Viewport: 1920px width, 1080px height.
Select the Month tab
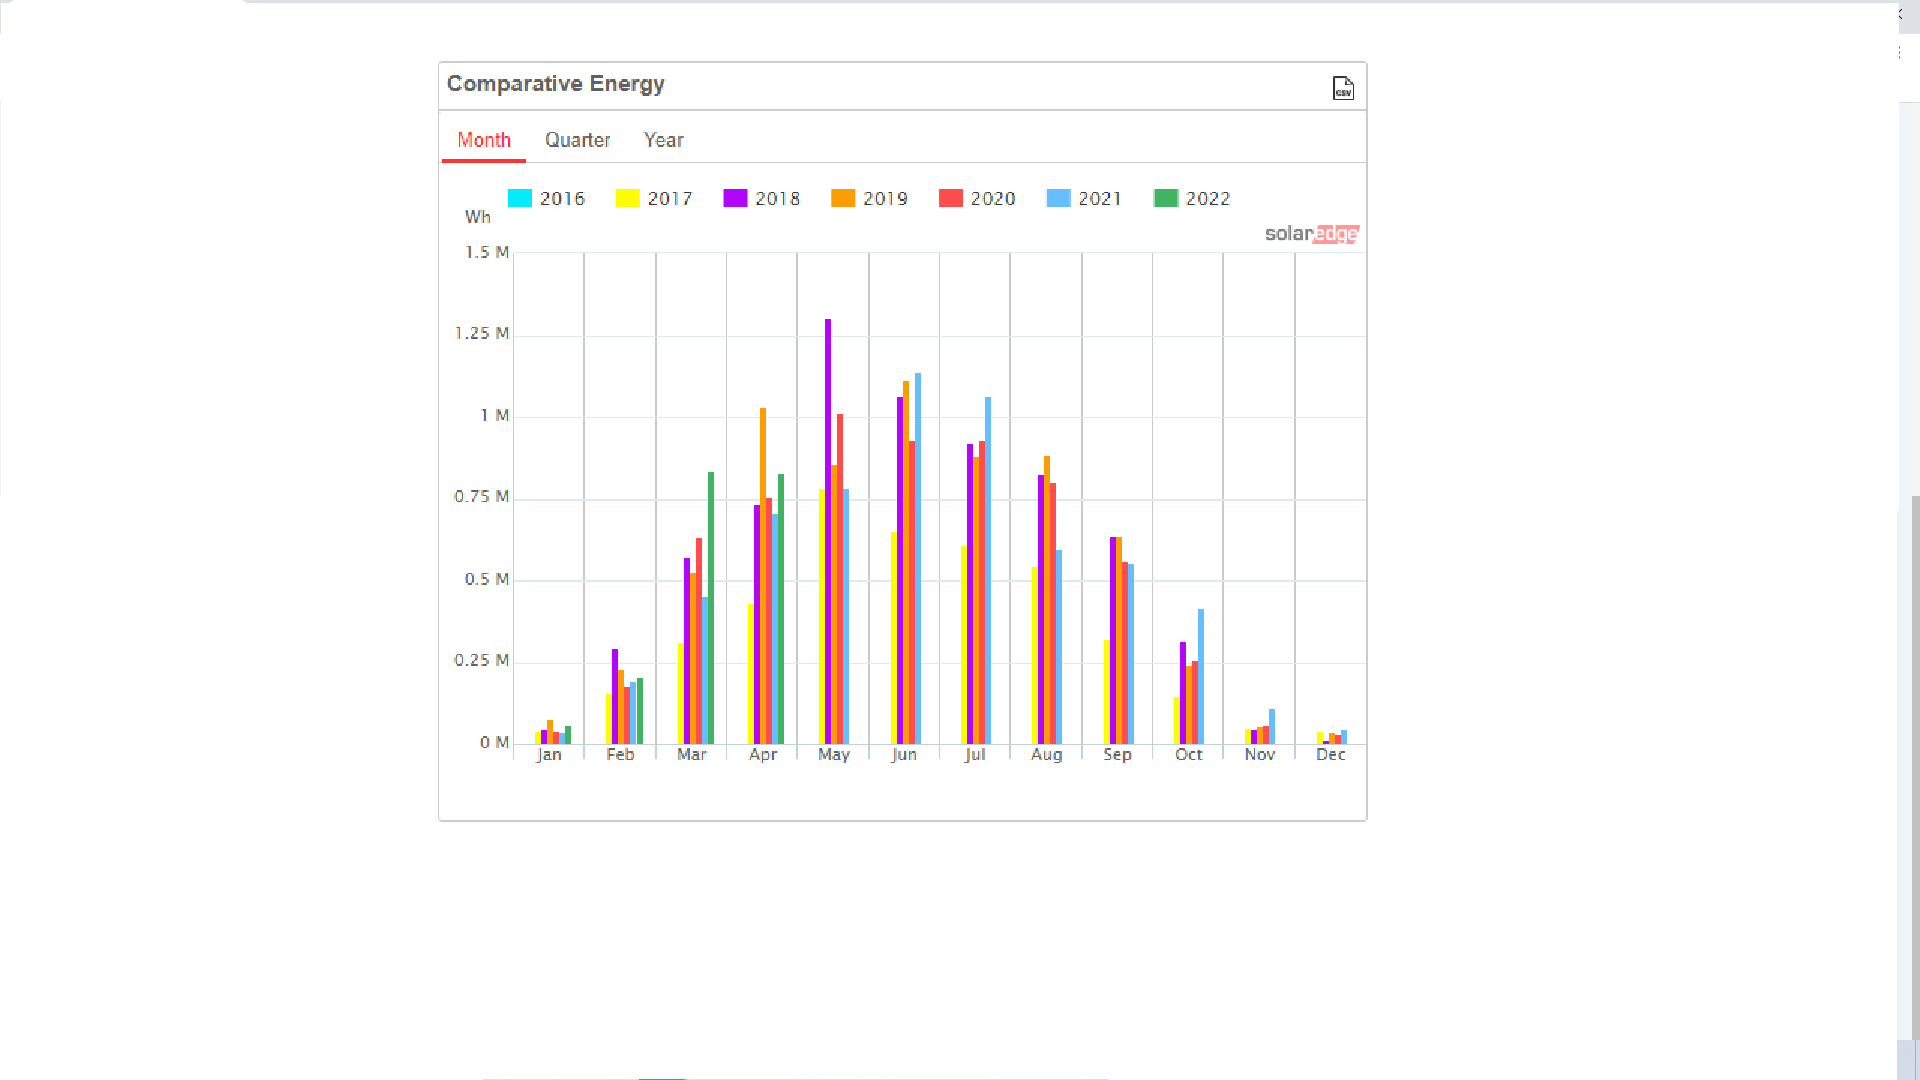(x=484, y=140)
